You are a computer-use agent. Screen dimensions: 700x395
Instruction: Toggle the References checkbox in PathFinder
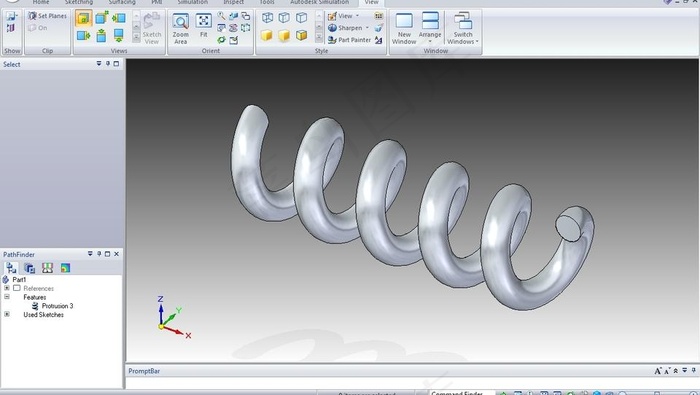(x=17, y=288)
